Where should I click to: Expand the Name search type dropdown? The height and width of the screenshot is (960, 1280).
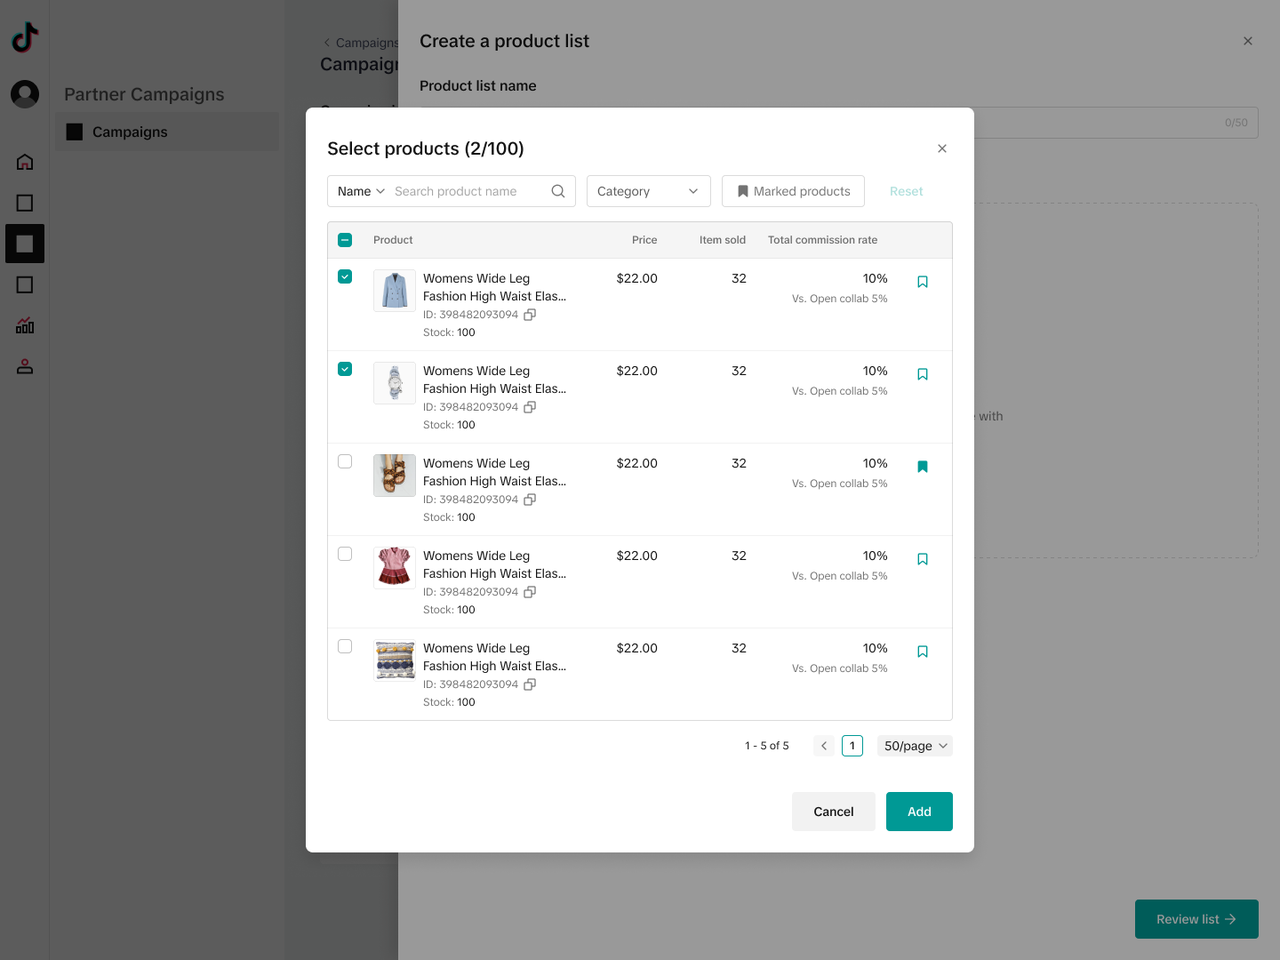pyautogui.click(x=360, y=191)
